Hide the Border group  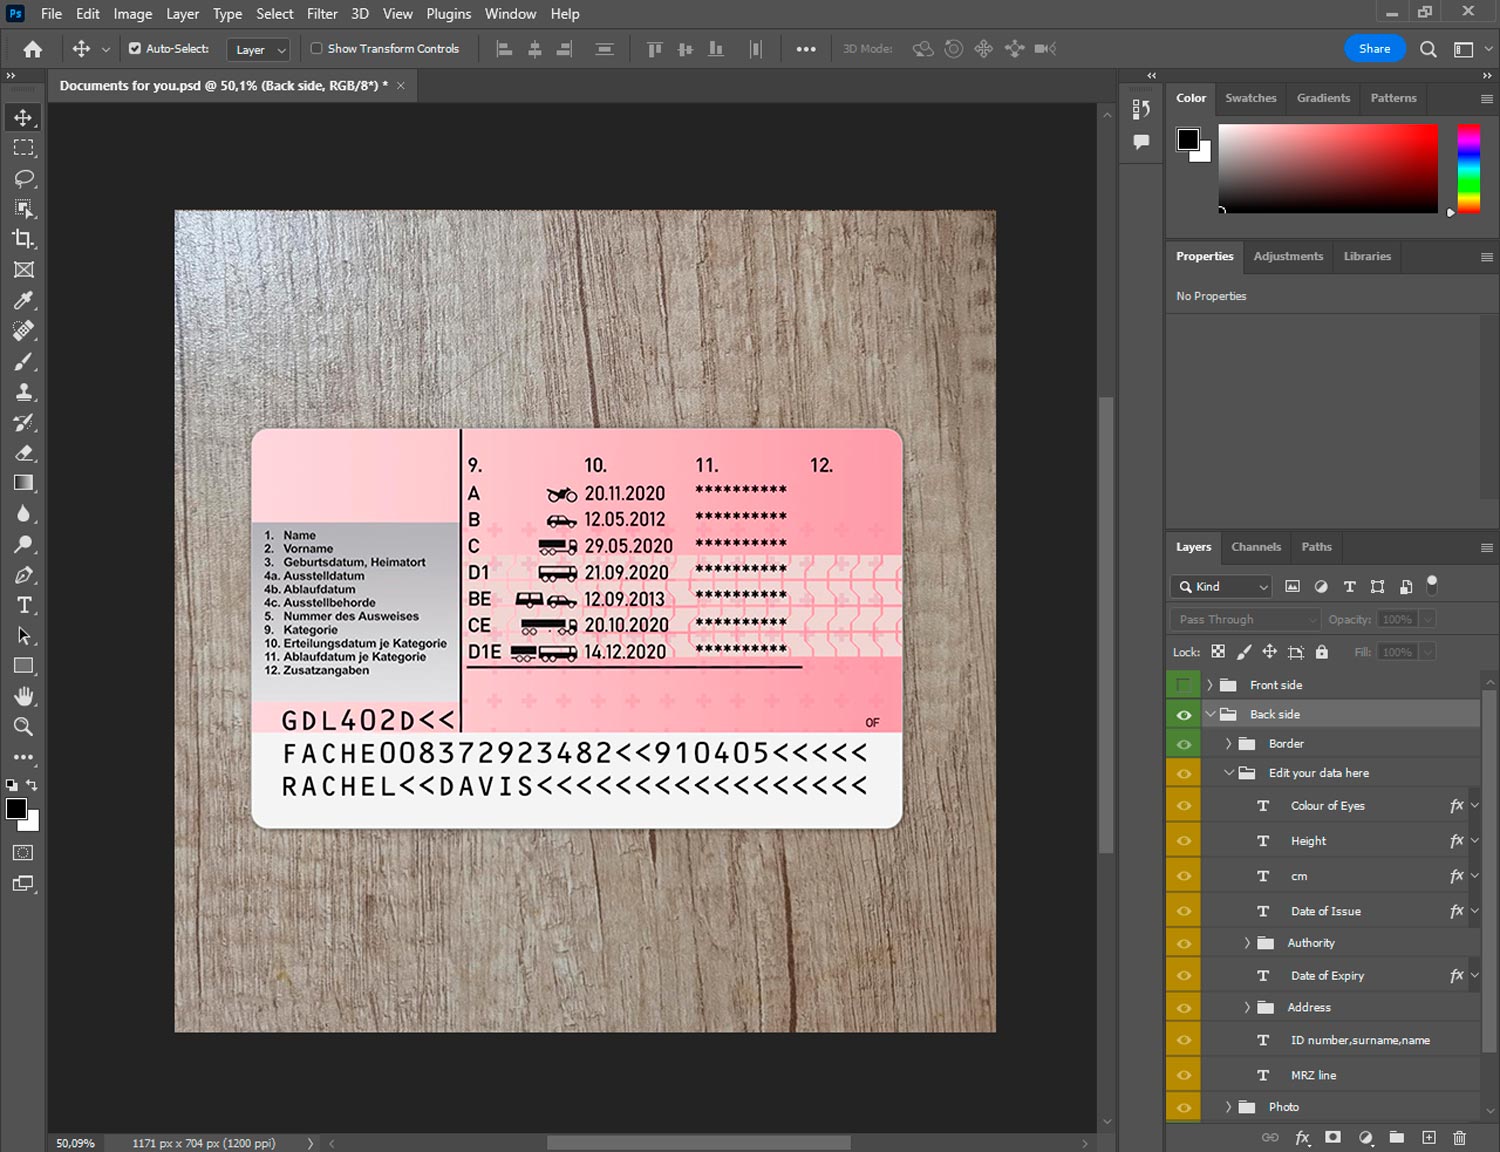1183,744
